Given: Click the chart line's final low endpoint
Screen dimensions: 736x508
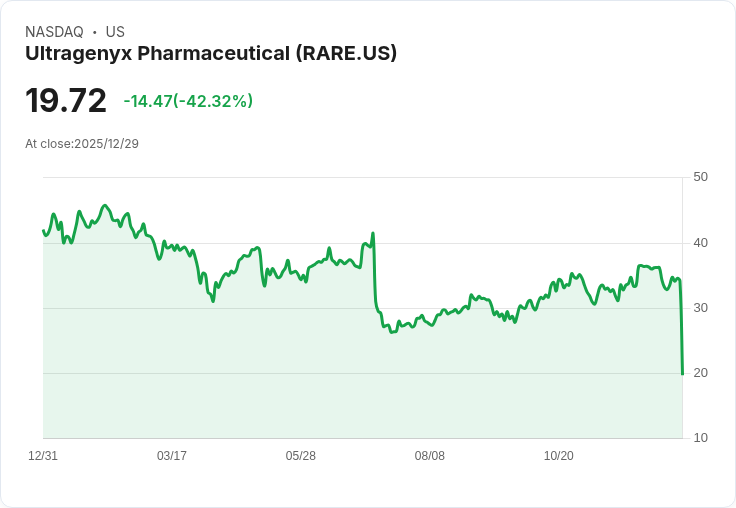Looking at the screenshot, I should point(682,374).
